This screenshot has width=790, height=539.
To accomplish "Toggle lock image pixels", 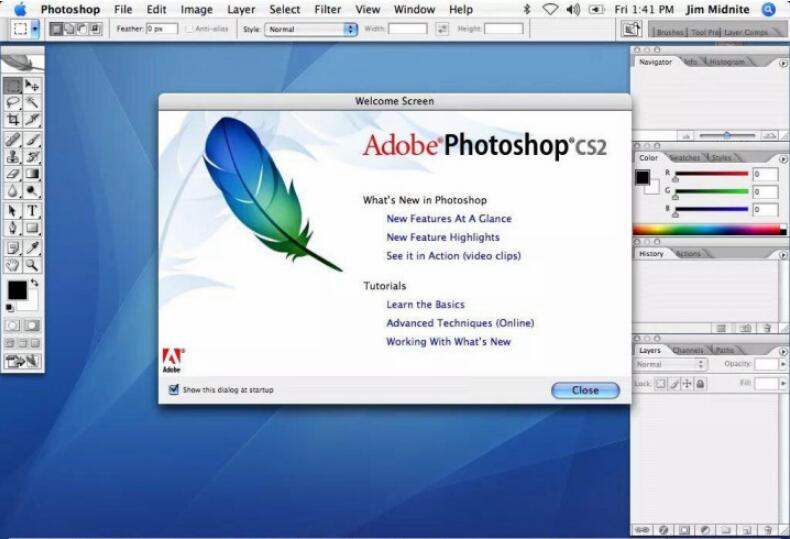I will 674,384.
